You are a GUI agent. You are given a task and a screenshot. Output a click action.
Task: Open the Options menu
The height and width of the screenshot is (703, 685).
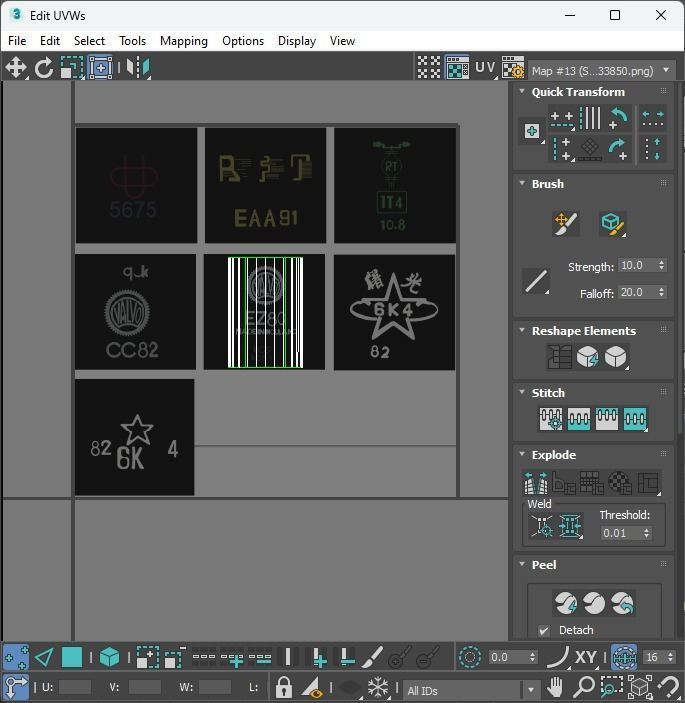(243, 41)
